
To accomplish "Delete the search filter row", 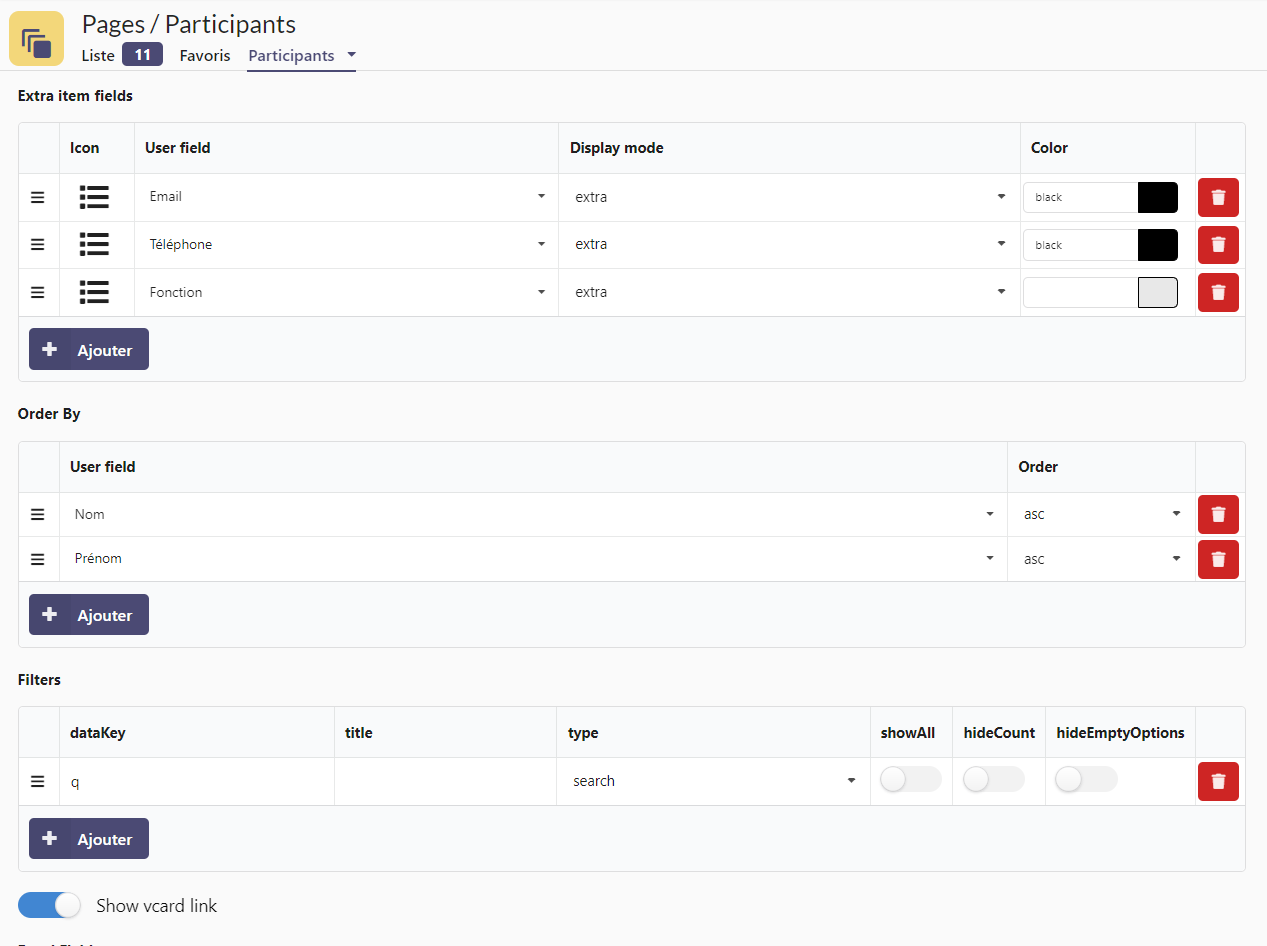I will tap(1218, 781).
